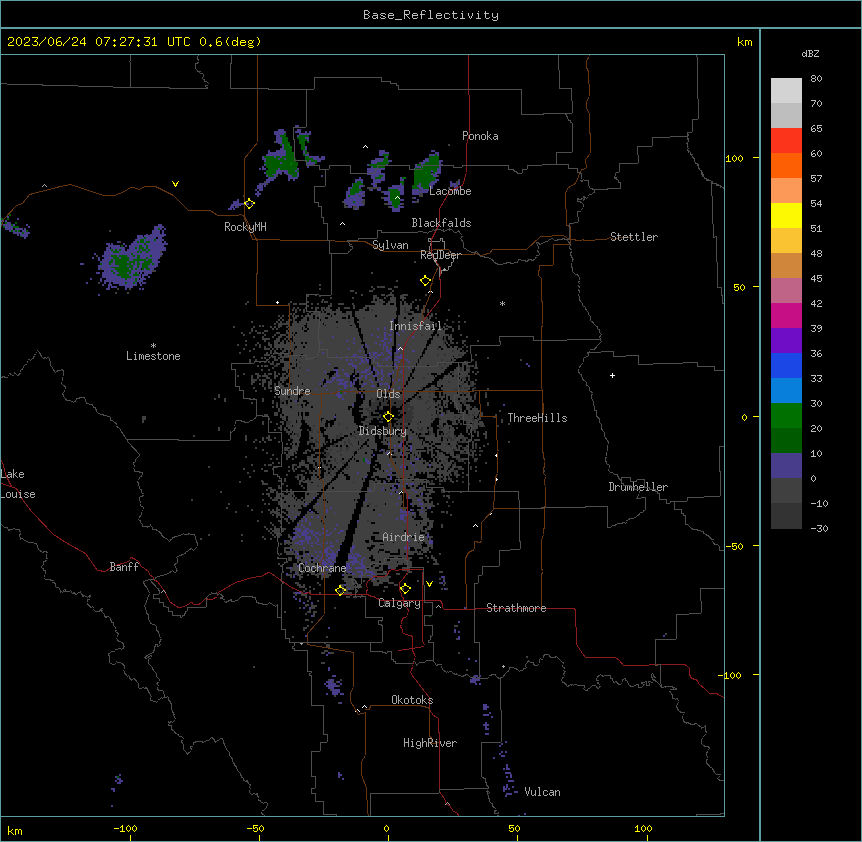Click the Calgary label
This screenshot has width=862, height=842.
coord(399,603)
